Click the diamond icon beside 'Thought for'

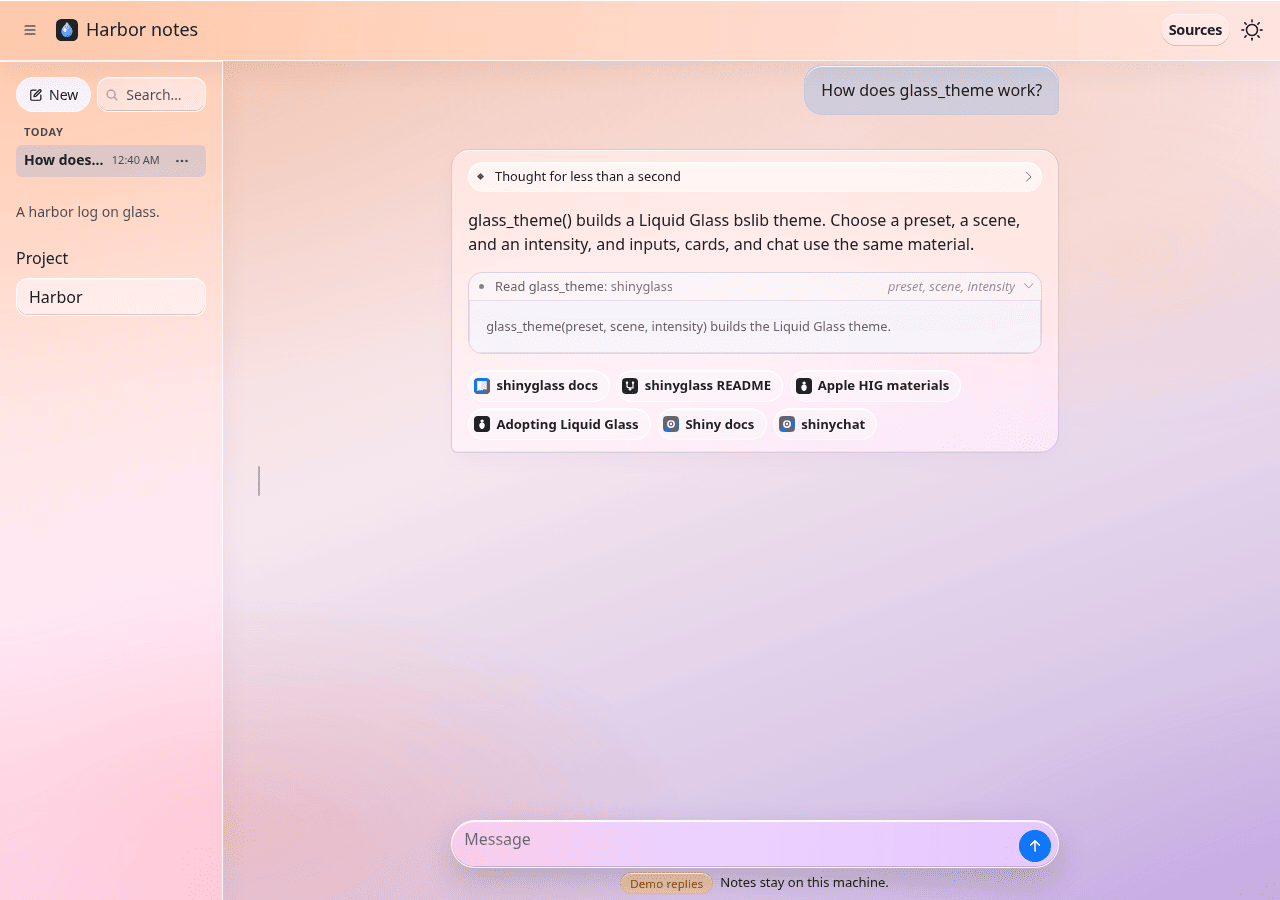click(480, 177)
